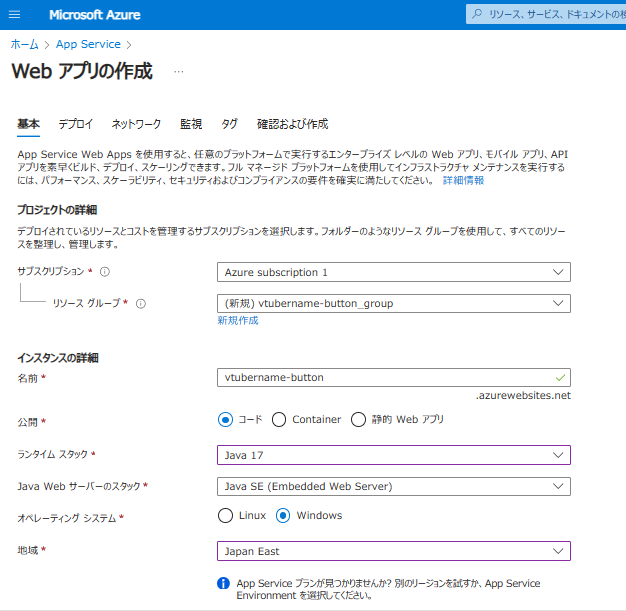Choose Linux operating system

[225, 516]
